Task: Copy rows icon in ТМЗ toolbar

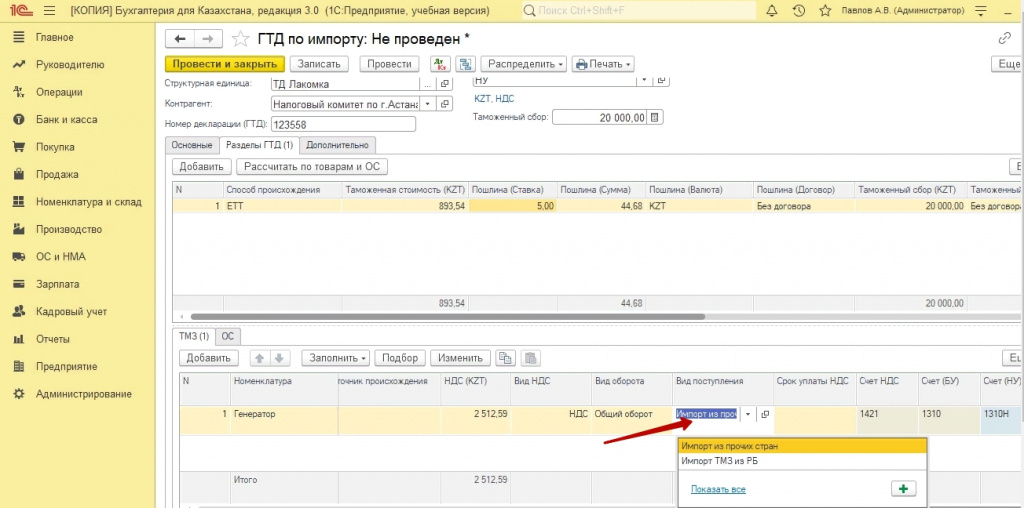Action: pyautogui.click(x=505, y=358)
